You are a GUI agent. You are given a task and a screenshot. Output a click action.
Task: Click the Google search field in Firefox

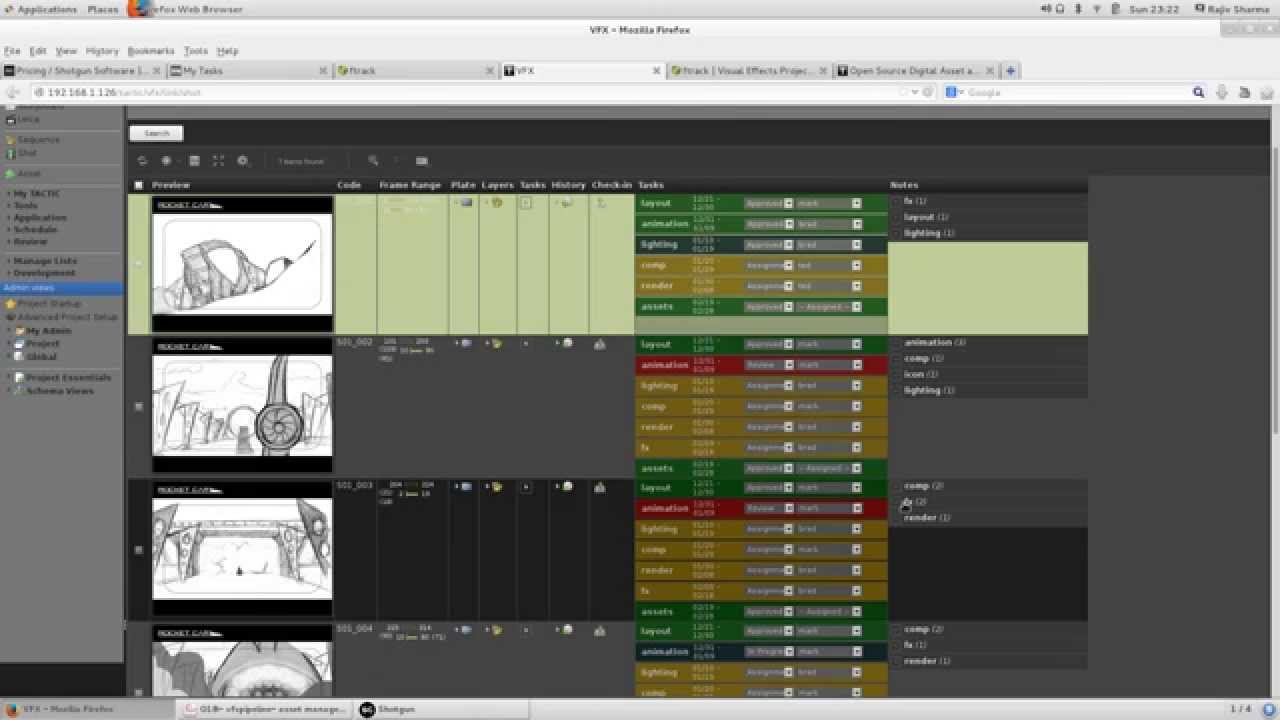point(1078,92)
